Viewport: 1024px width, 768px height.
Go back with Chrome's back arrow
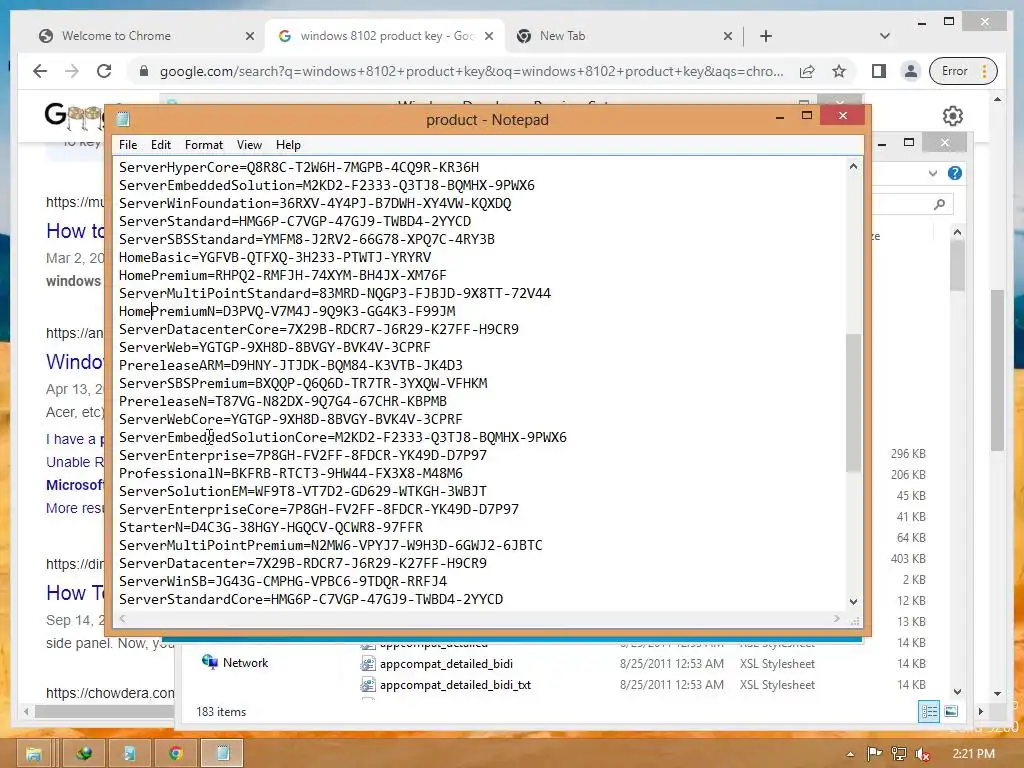[40, 71]
